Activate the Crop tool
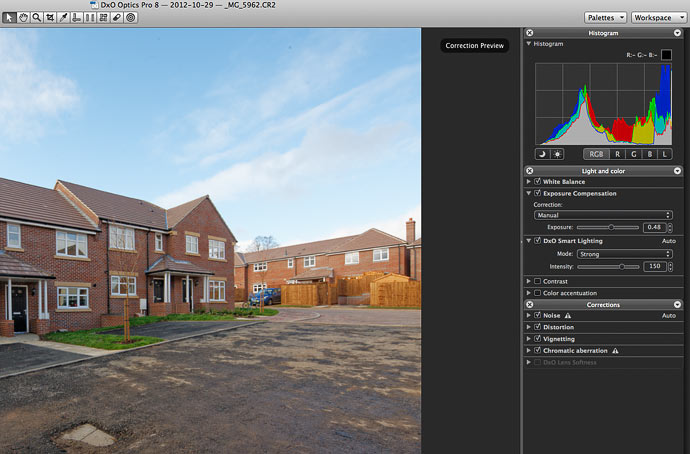This screenshot has height=454, width=690. [x=50, y=18]
